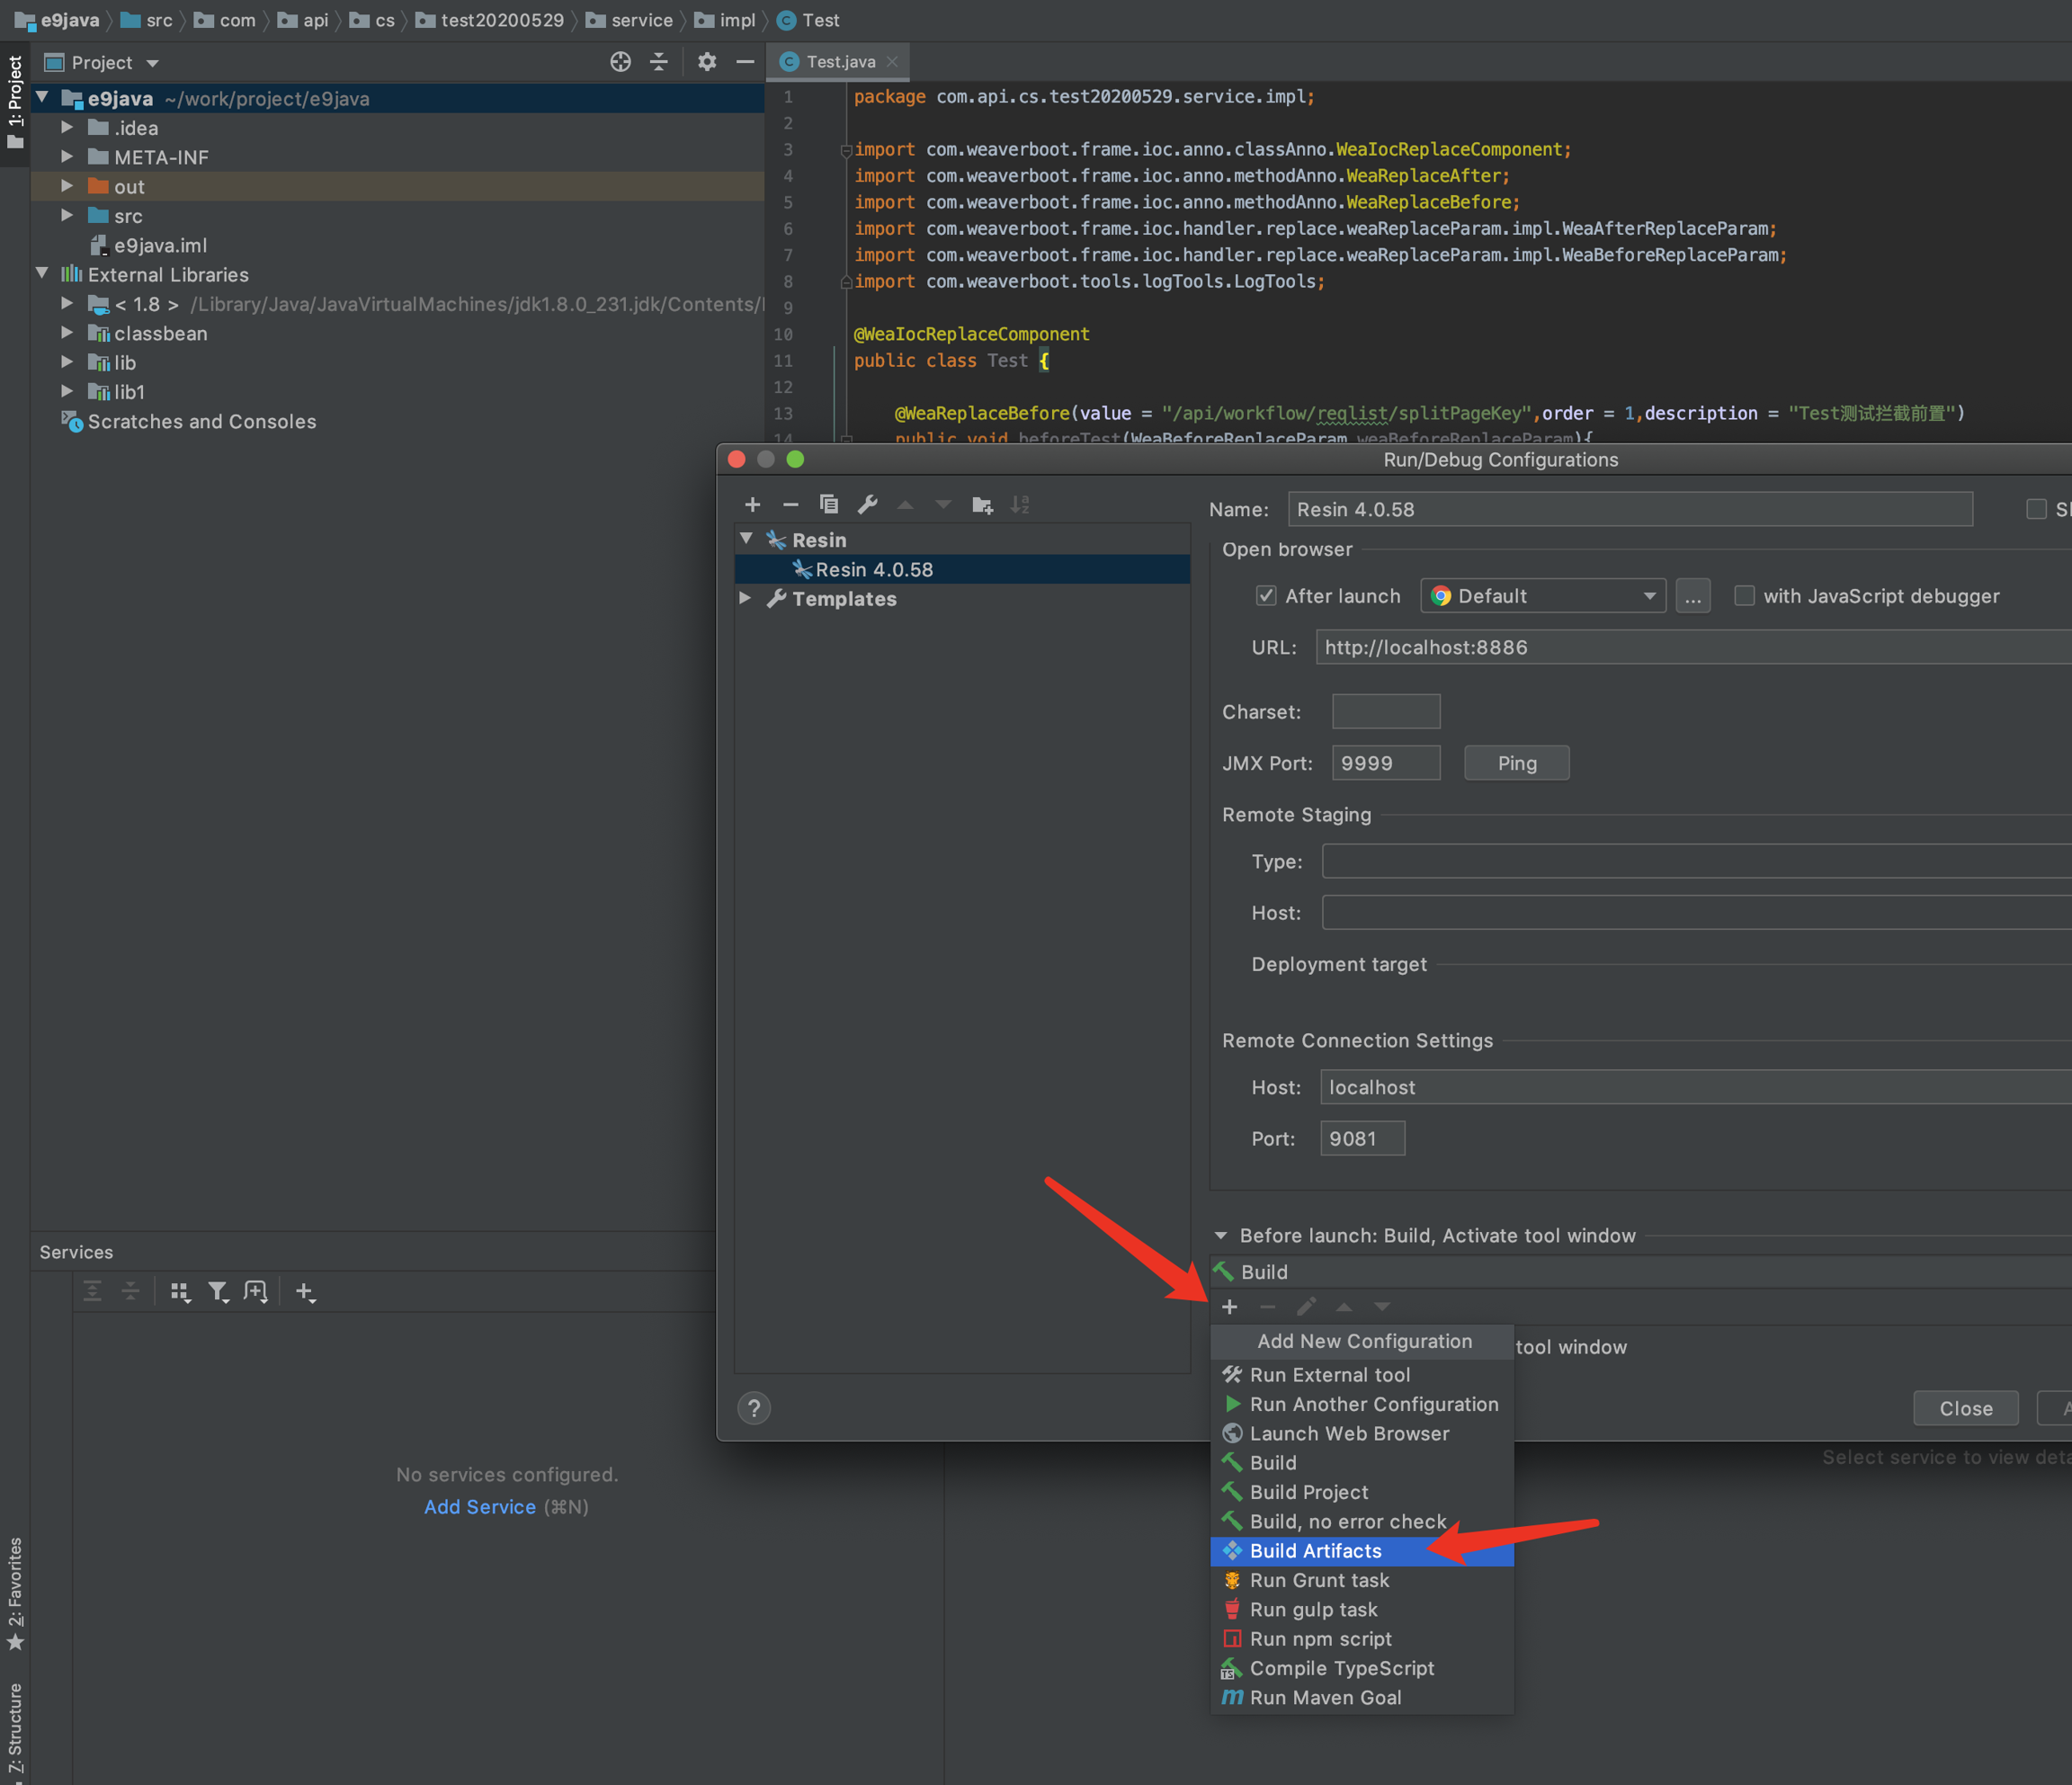This screenshot has width=2072, height=1785.
Task: Click the locate file crosshair icon in Project panel
Action: pyautogui.click(x=620, y=62)
